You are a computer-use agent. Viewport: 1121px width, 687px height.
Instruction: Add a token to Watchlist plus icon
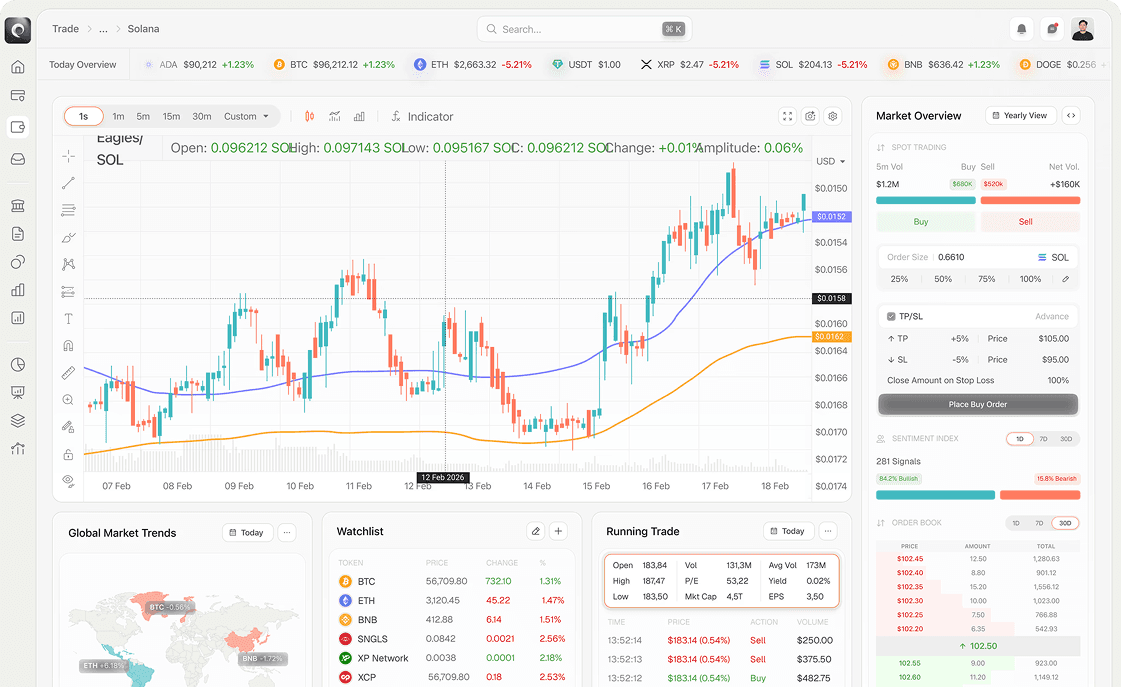point(558,531)
